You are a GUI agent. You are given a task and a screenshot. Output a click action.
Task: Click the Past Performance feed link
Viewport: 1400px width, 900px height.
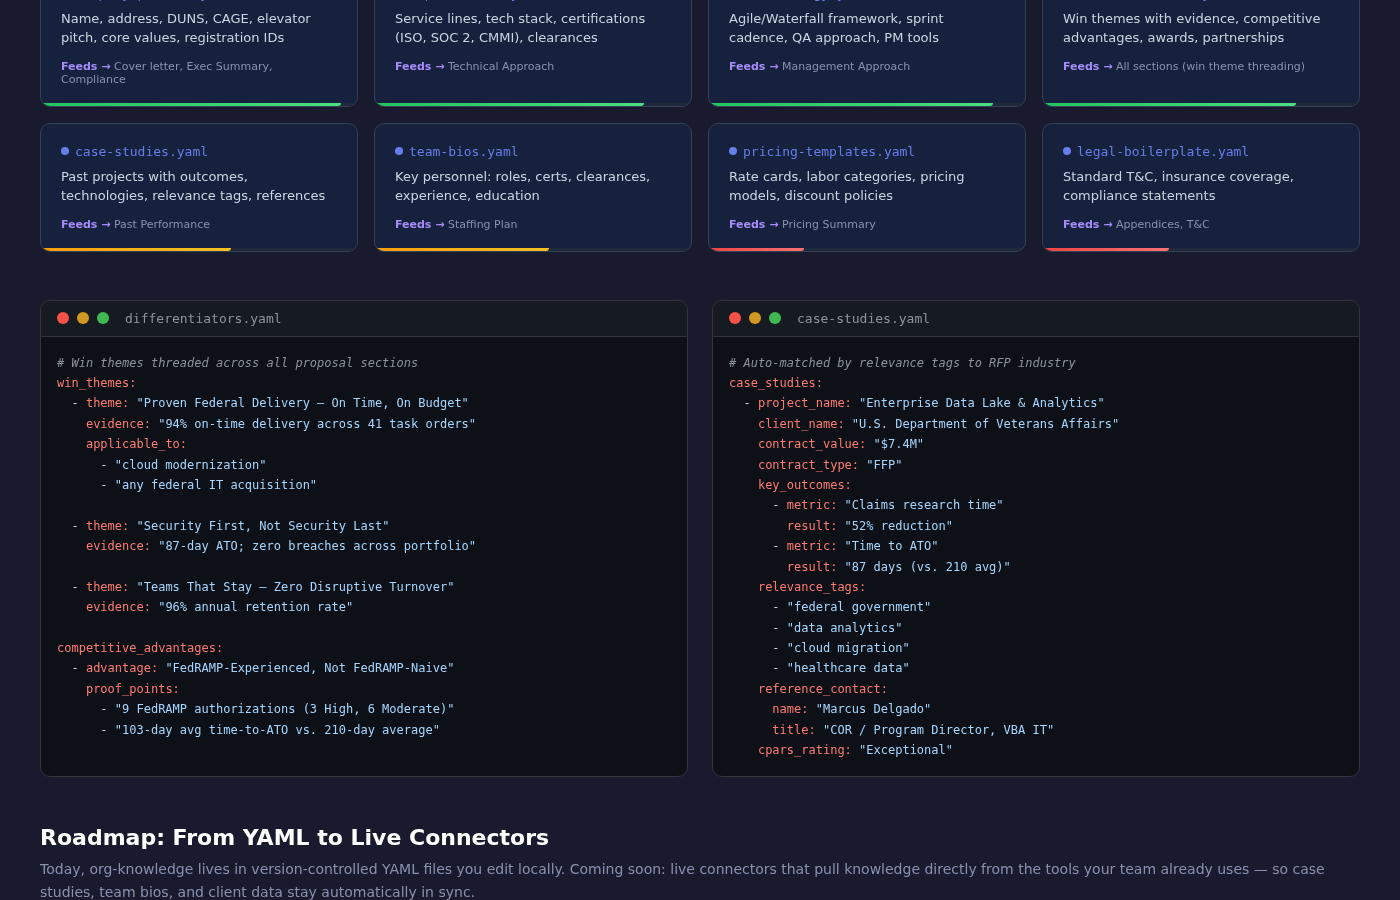point(161,224)
